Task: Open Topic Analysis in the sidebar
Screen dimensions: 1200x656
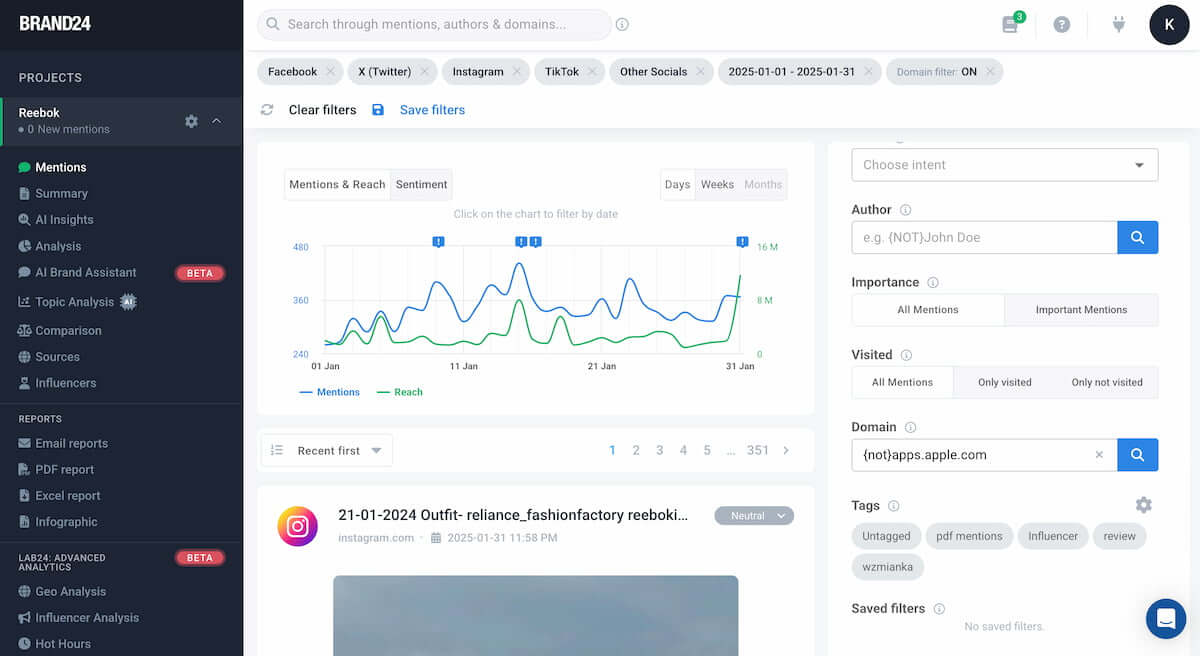Action: pos(75,301)
